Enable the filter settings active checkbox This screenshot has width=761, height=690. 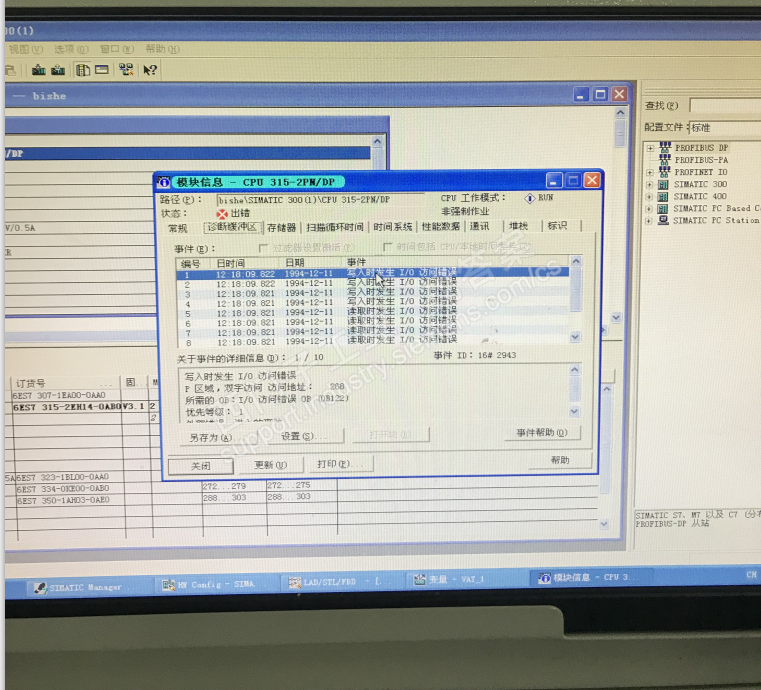click(264, 248)
